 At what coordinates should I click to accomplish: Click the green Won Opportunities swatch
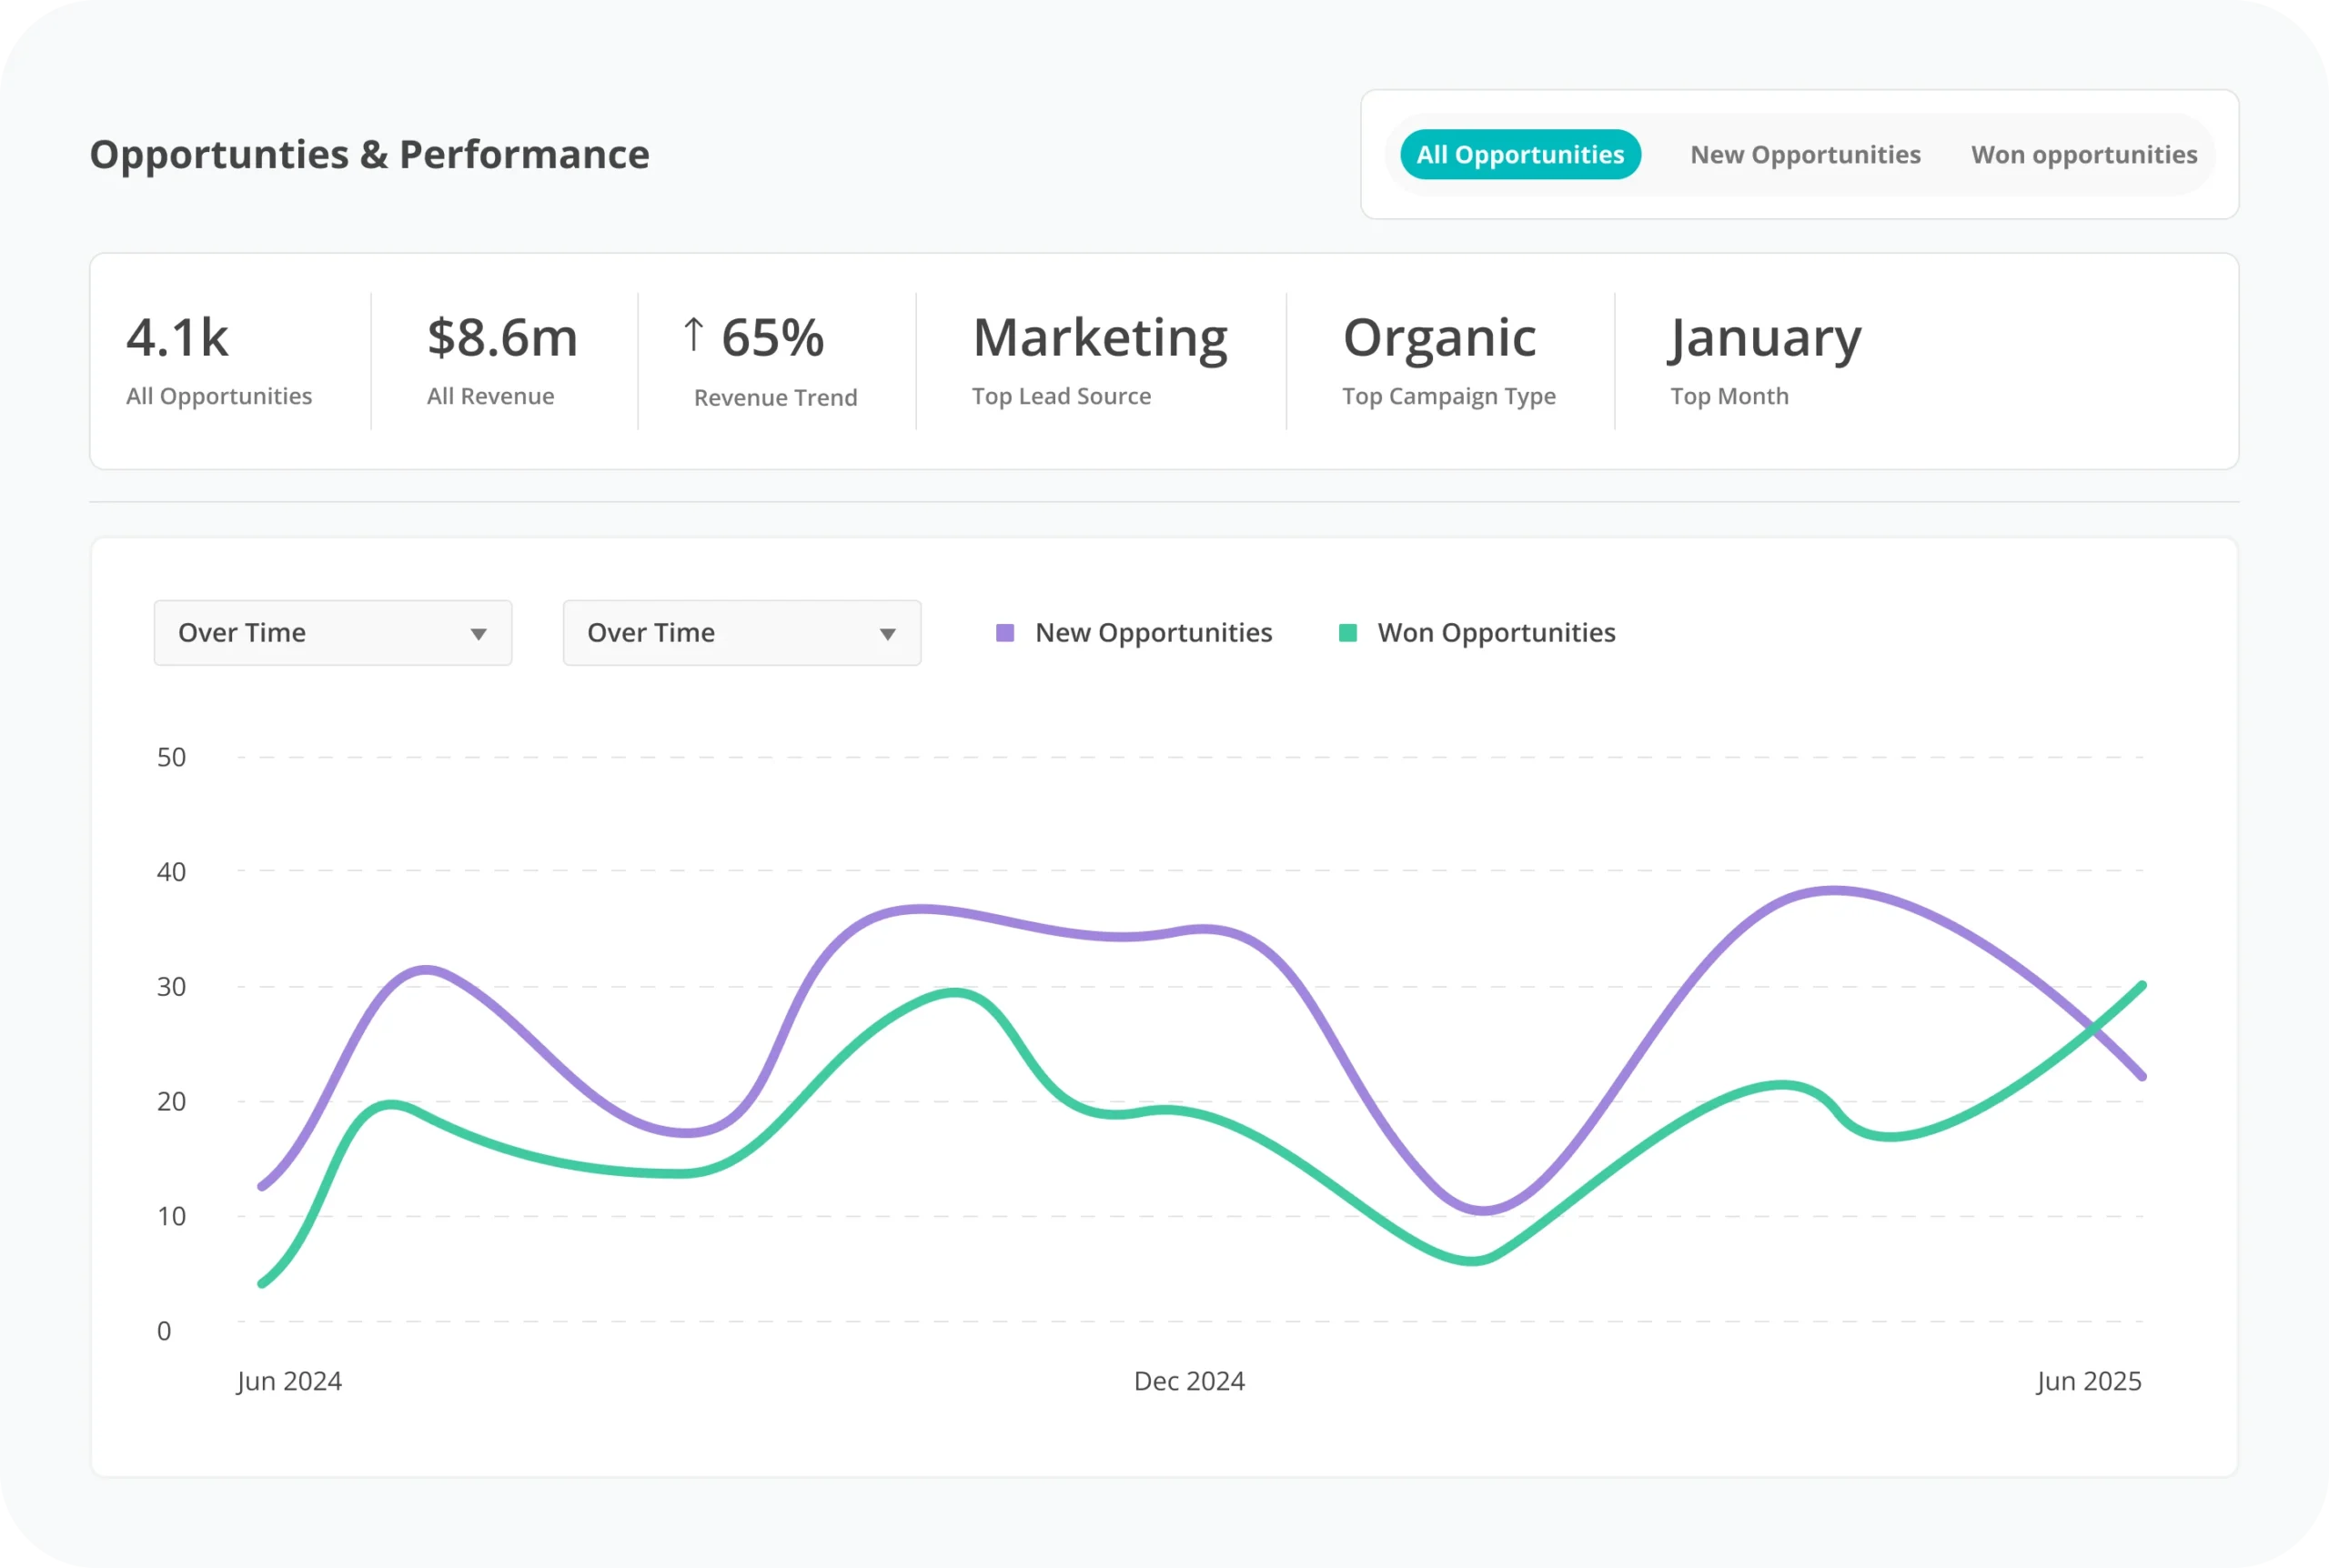(1348, 633)
